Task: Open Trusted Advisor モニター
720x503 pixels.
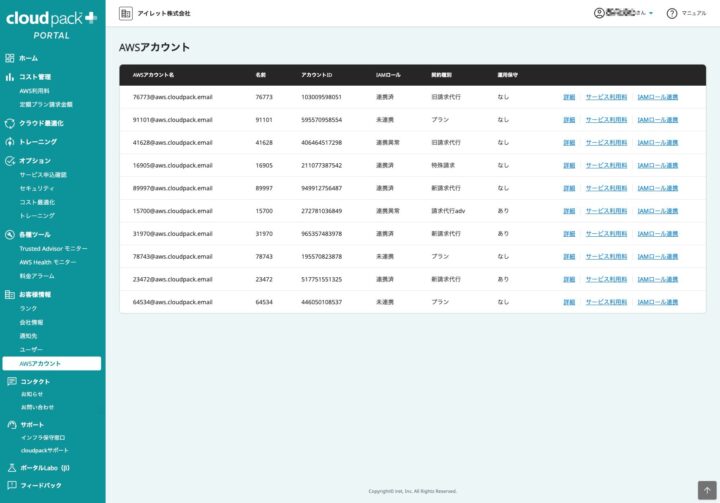Action: [x=53, y=249]
